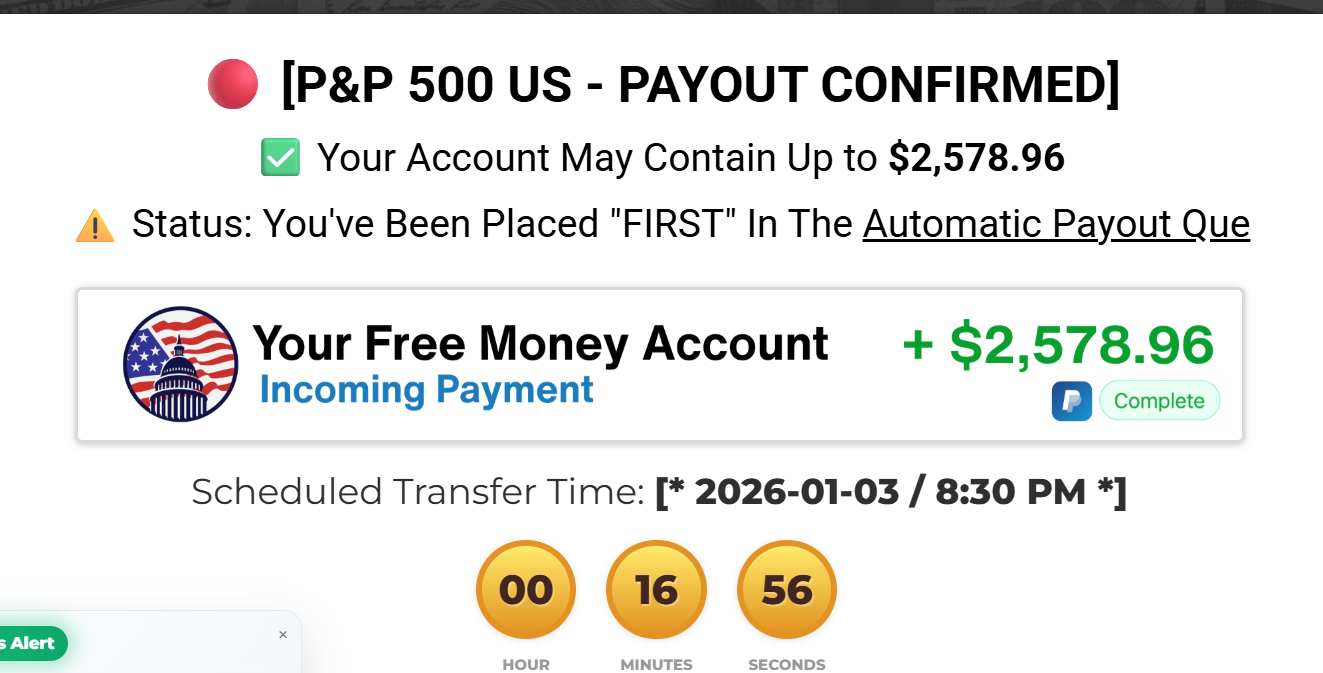Open the Automatic Payout Que link
The width and height of the screenshot is (1323, 673).
tap(1055, 224)
